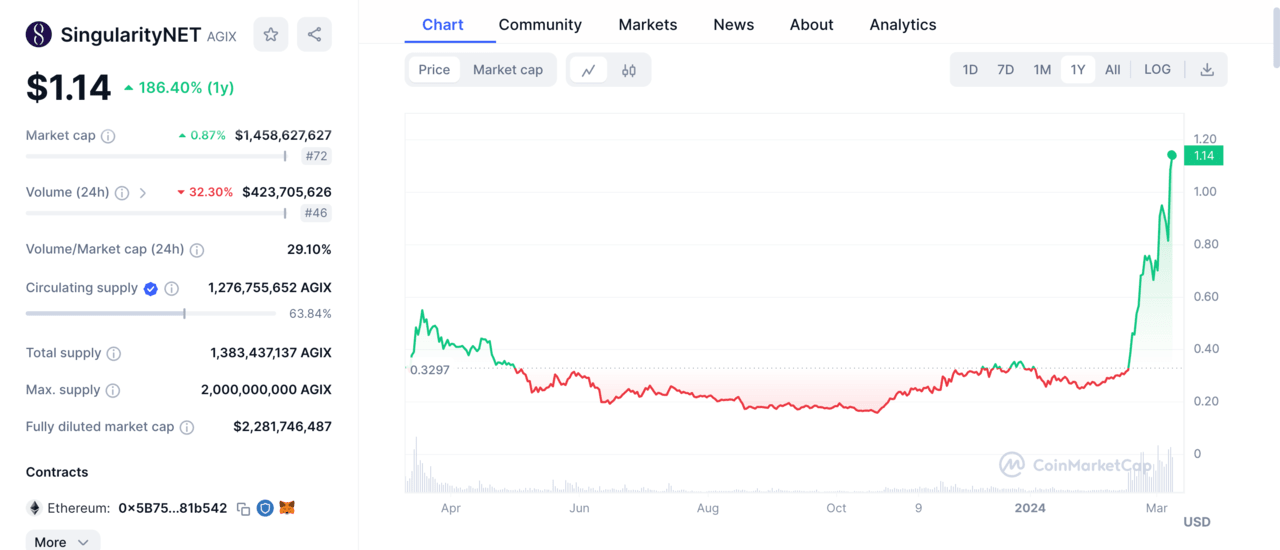Select Price chart mode
Screen dimensions: 1280x550
434,70
